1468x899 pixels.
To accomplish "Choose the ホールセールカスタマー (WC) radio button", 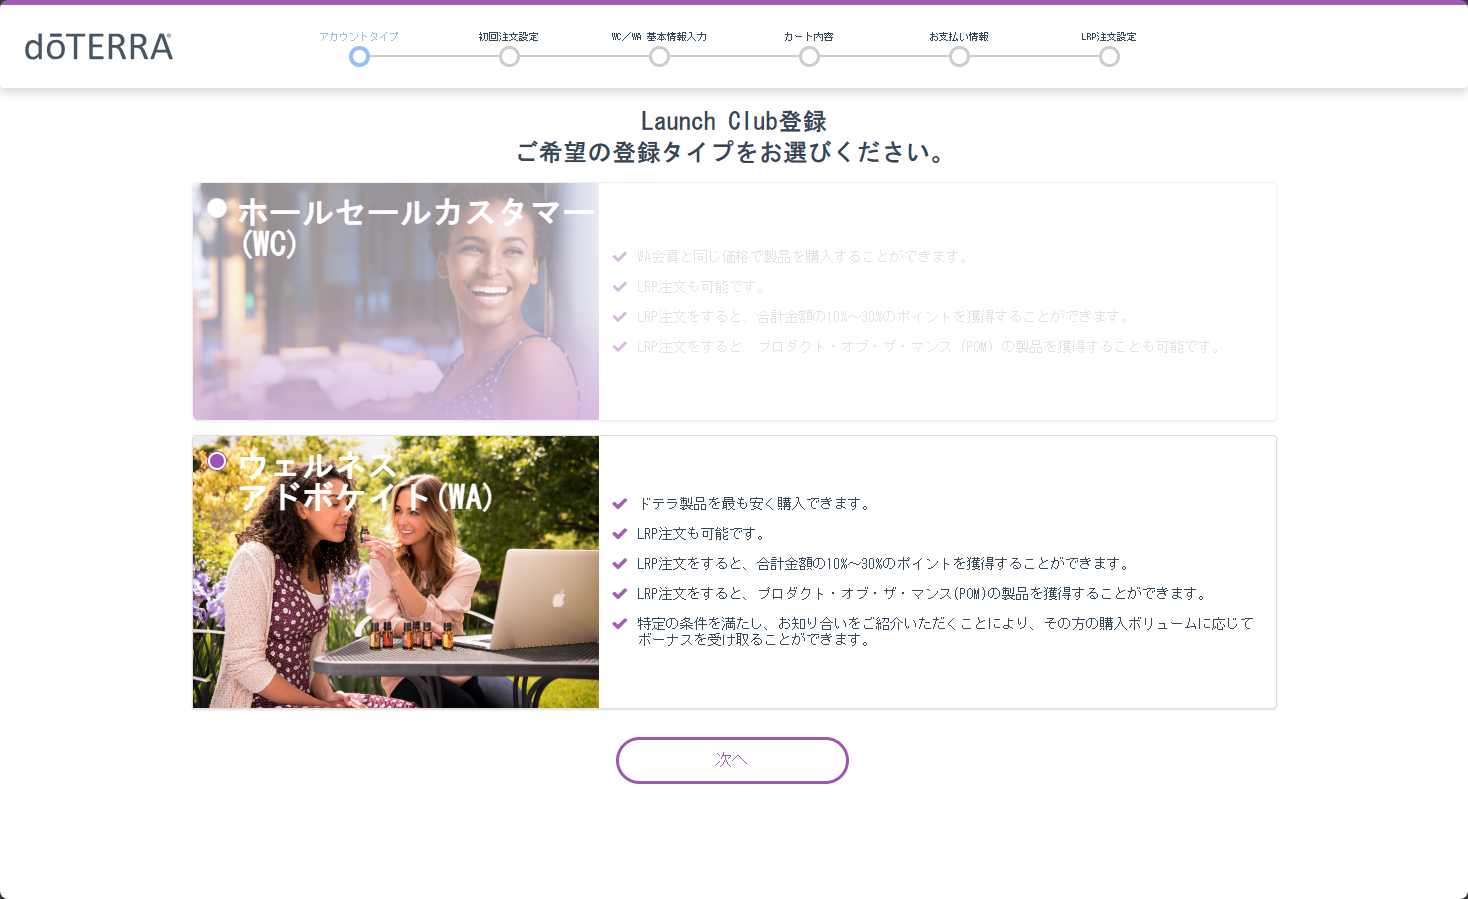I will (217, 208).
